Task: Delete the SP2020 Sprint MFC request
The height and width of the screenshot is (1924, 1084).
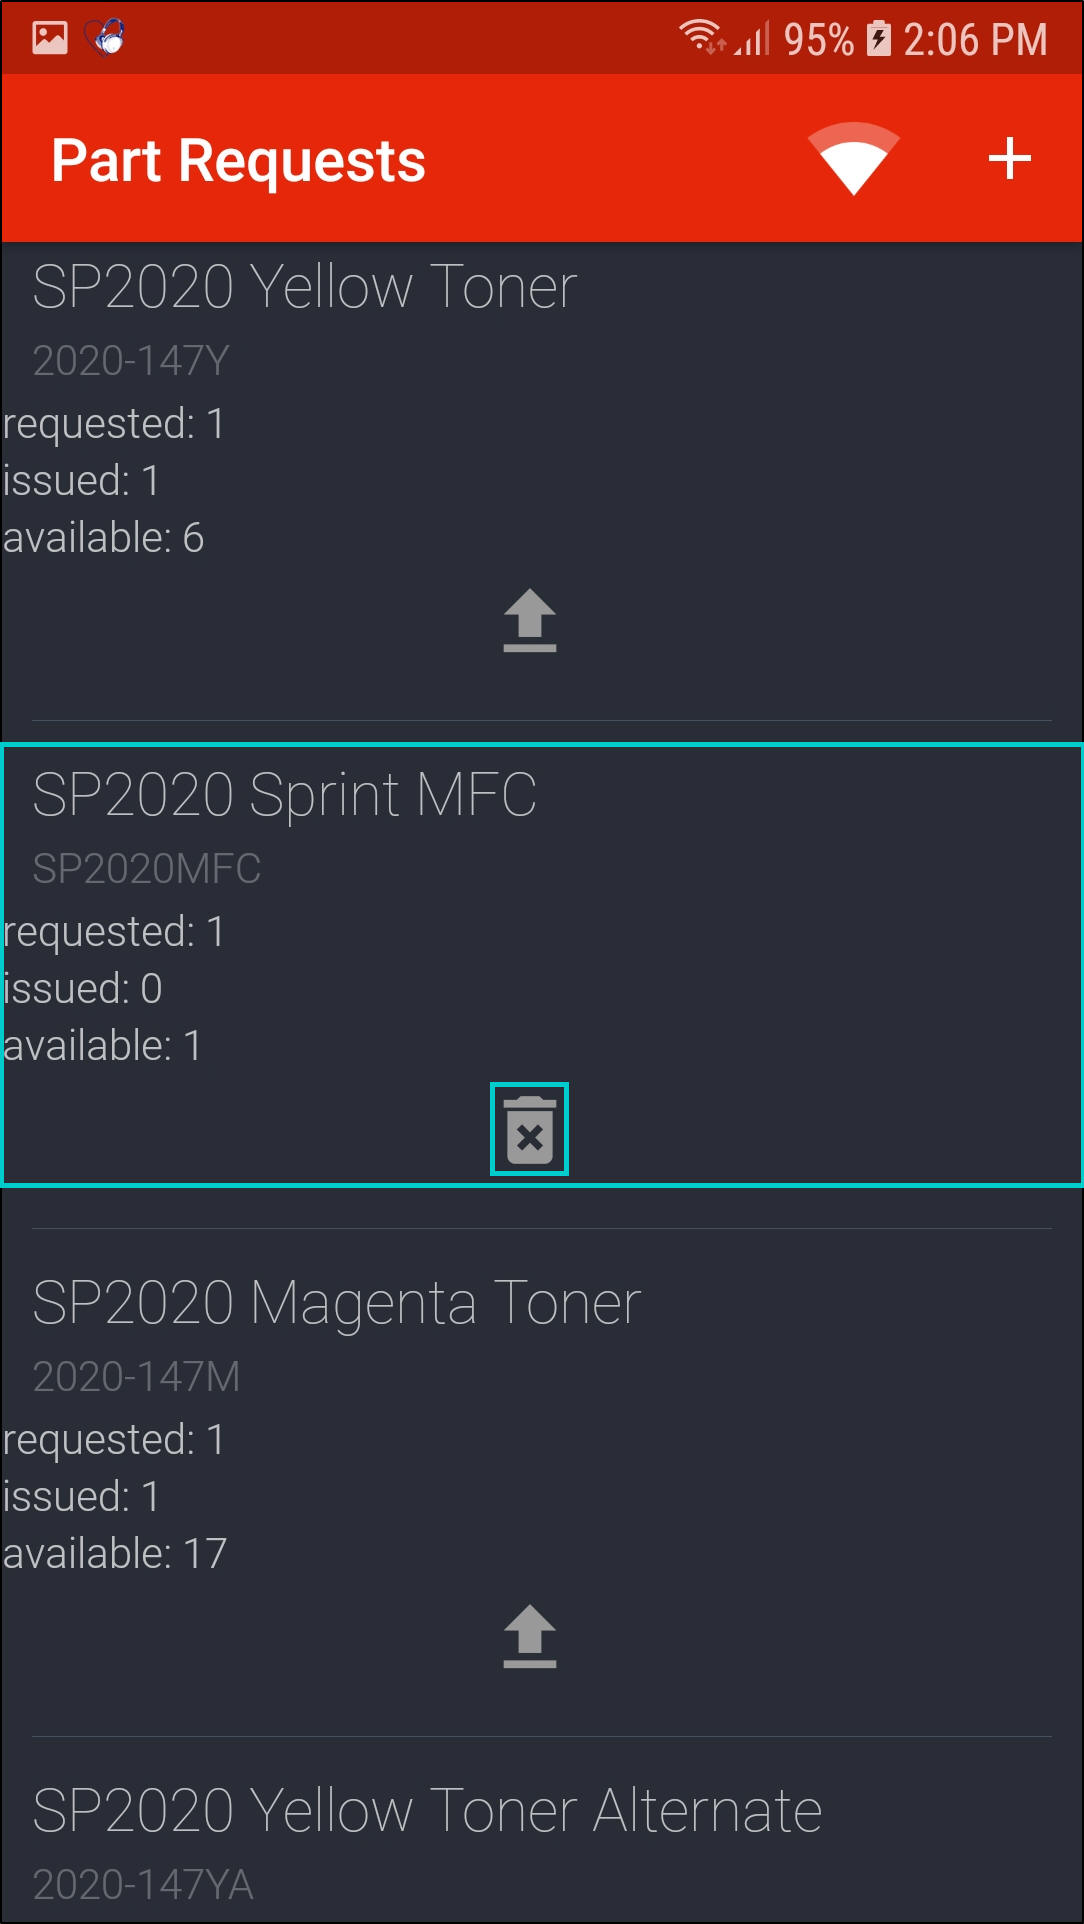Action: click(529, 1129)
